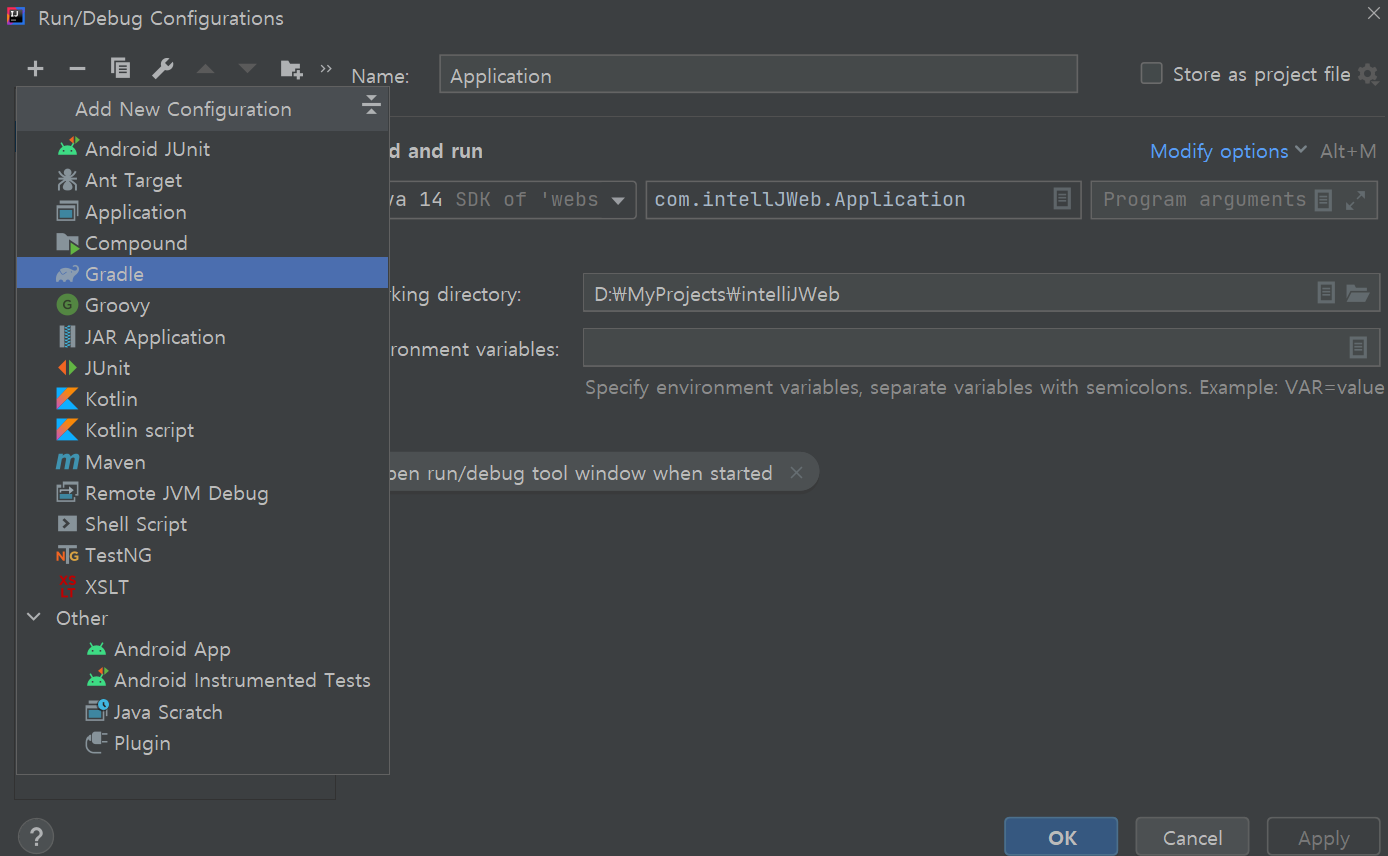The height and width of the screenshot is (856, 1388).
Task: Pick XSLT configuration type
Action: pos(202,587)
